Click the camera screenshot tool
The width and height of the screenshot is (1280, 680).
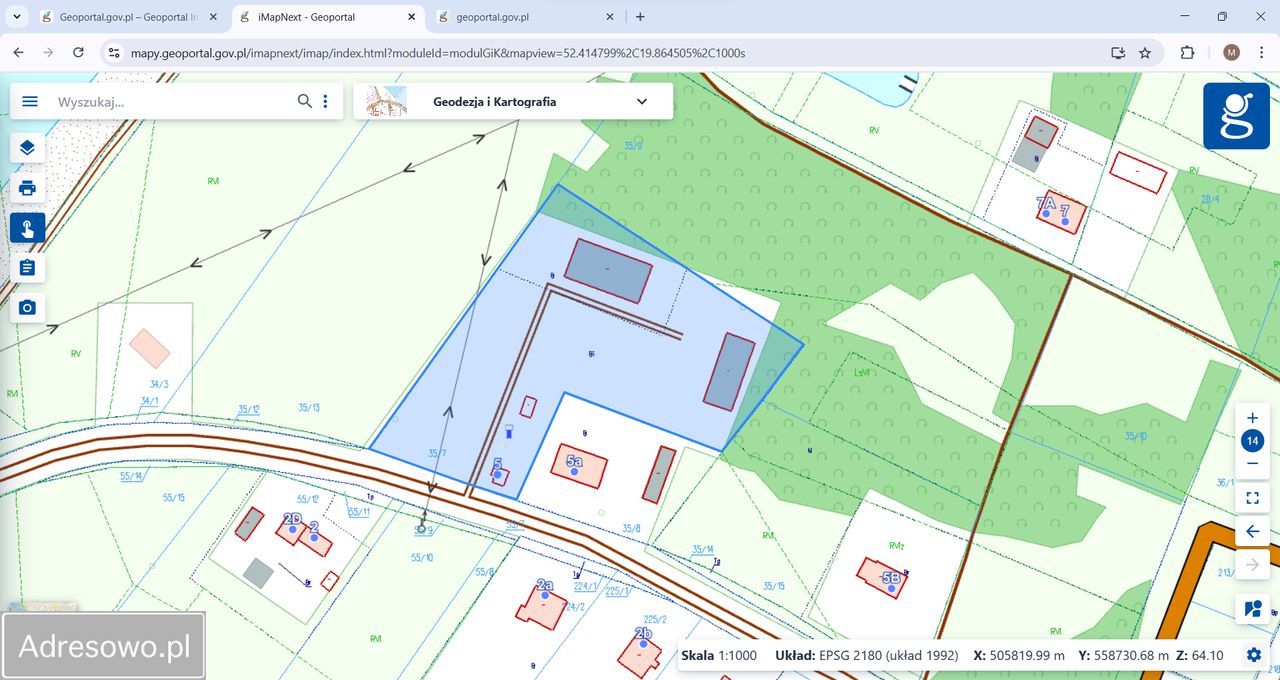(x=27, y=308)
